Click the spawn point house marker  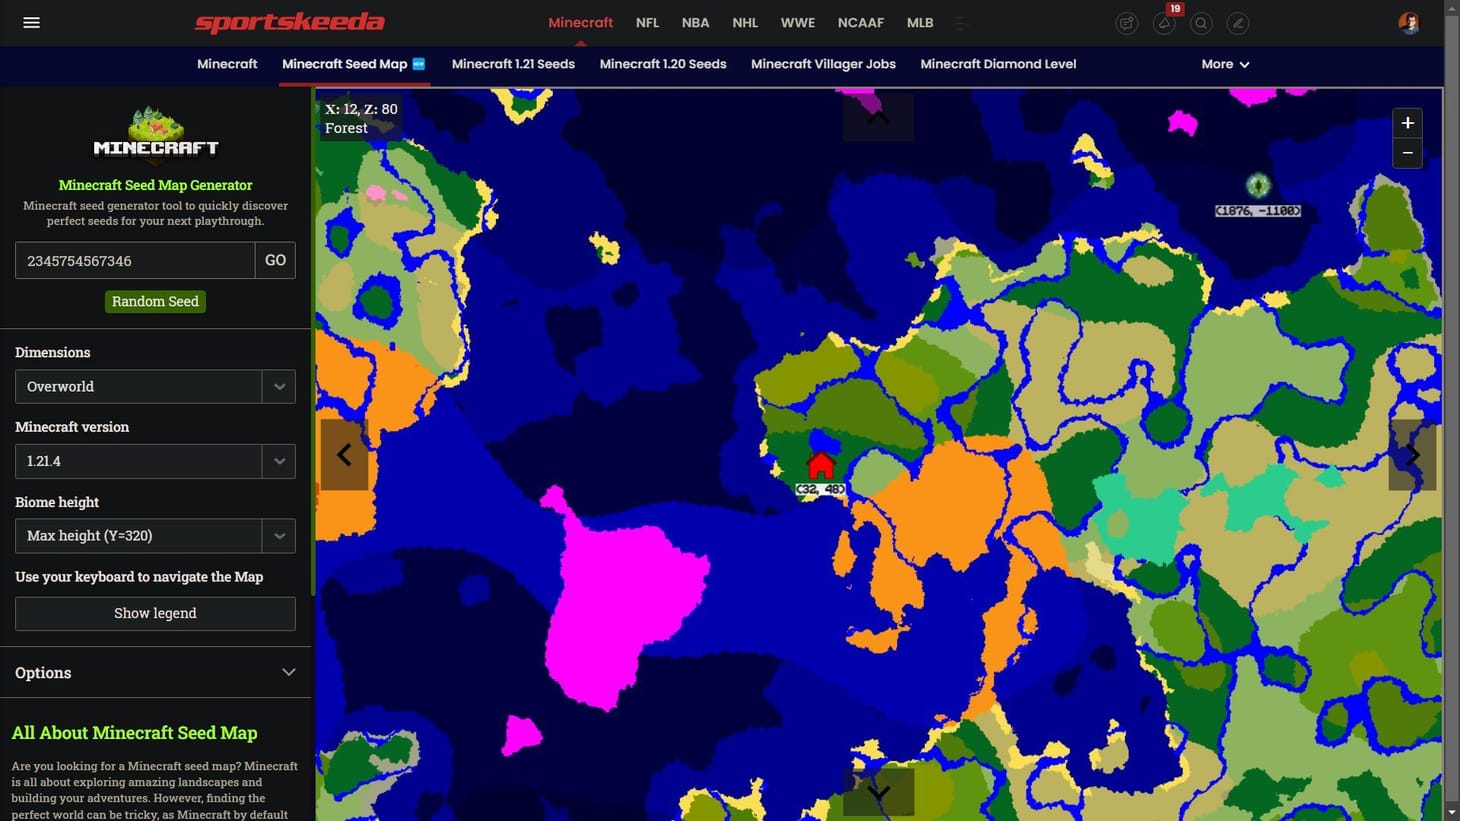821,466
